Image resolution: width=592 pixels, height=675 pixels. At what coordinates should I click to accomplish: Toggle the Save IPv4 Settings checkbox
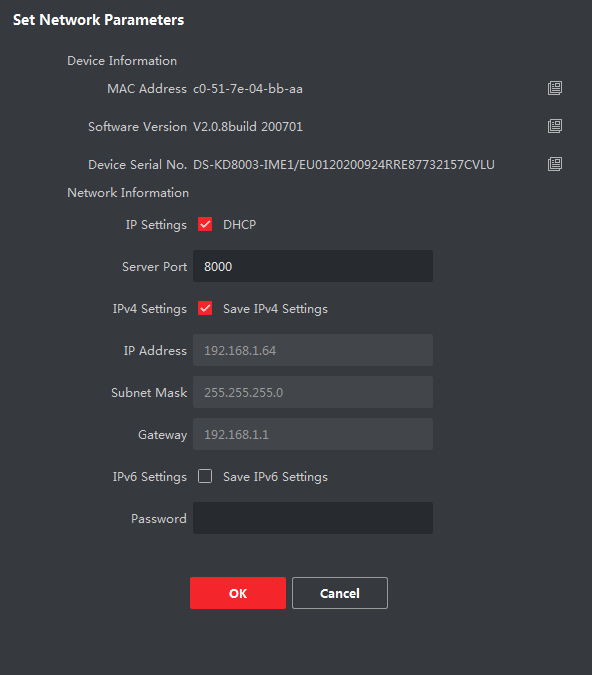tap(205, 308)
